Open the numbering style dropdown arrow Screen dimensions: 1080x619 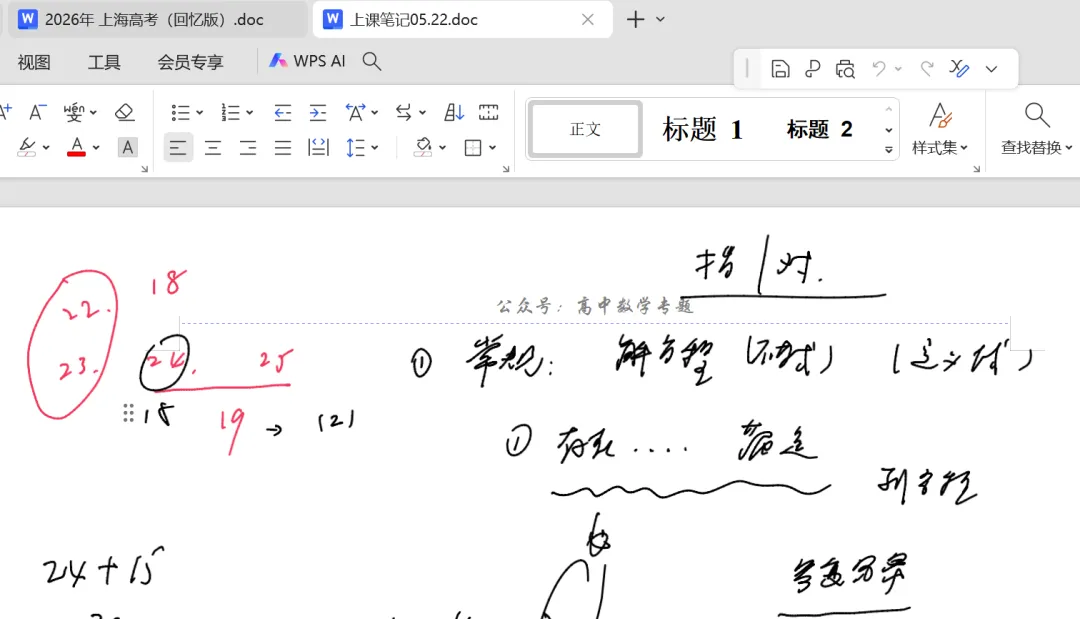[249, 112]
